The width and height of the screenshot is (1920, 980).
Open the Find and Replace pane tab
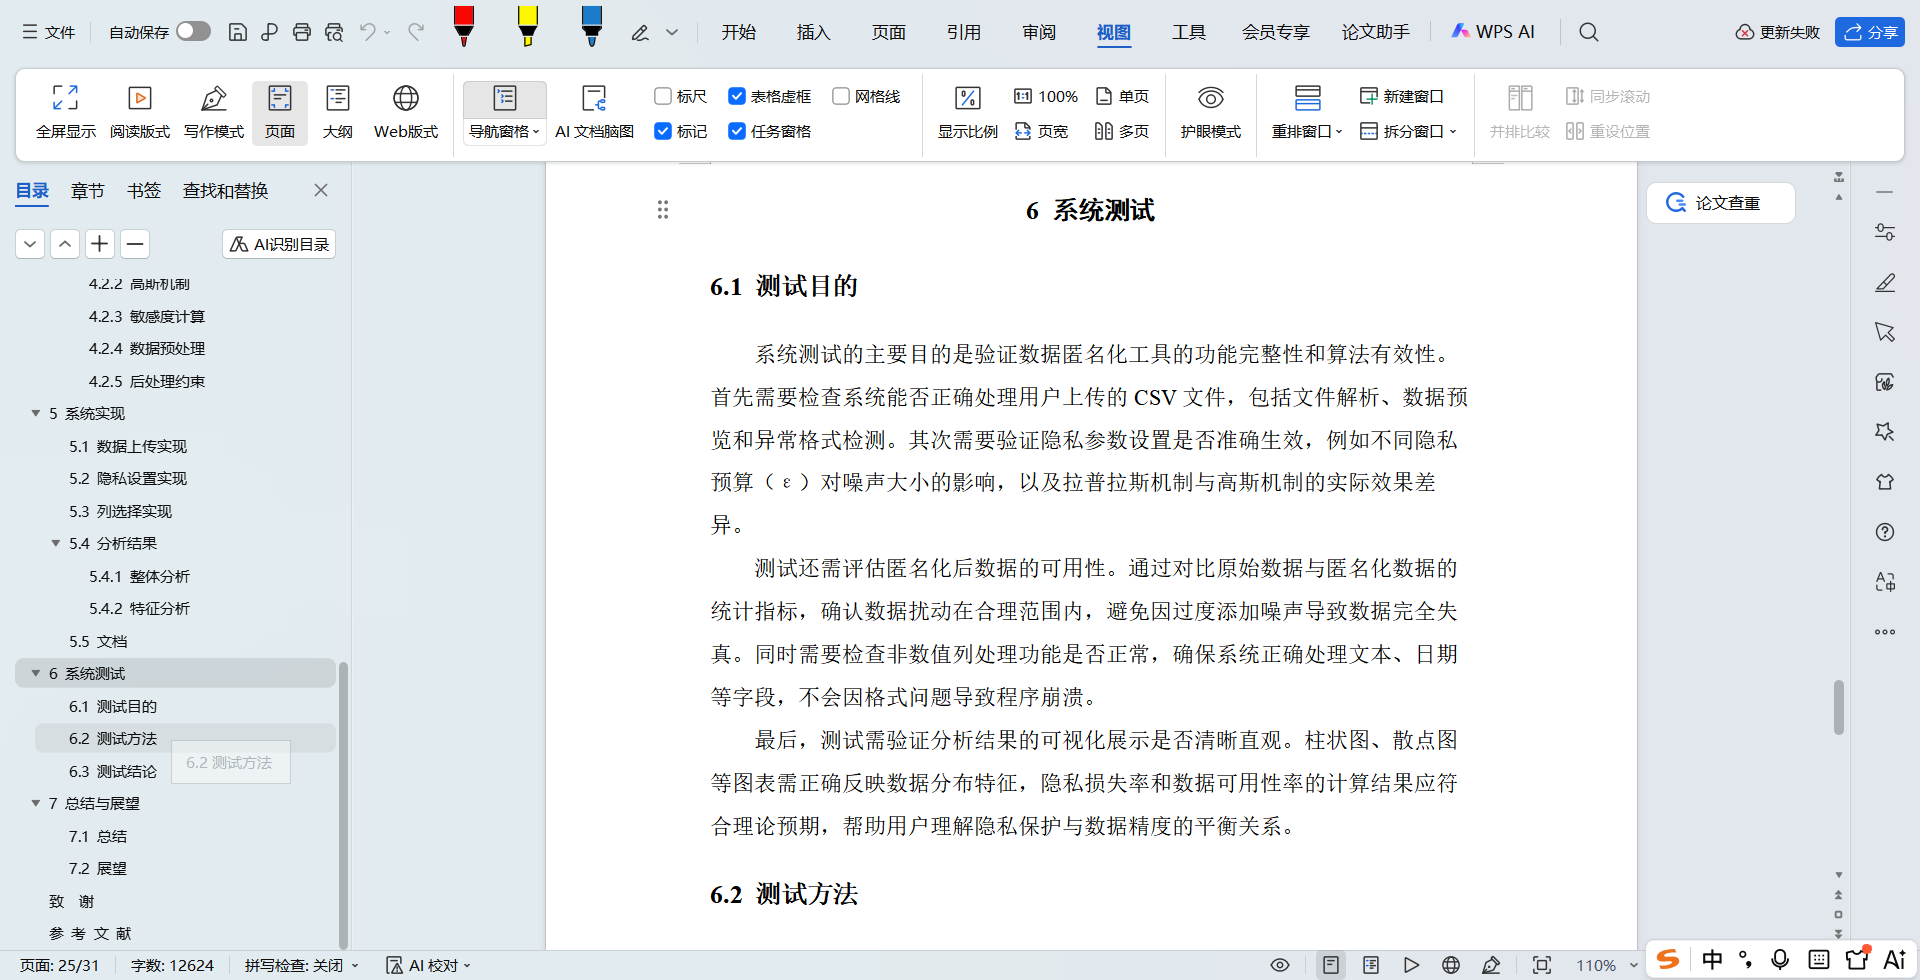click(x=225, y=191)
